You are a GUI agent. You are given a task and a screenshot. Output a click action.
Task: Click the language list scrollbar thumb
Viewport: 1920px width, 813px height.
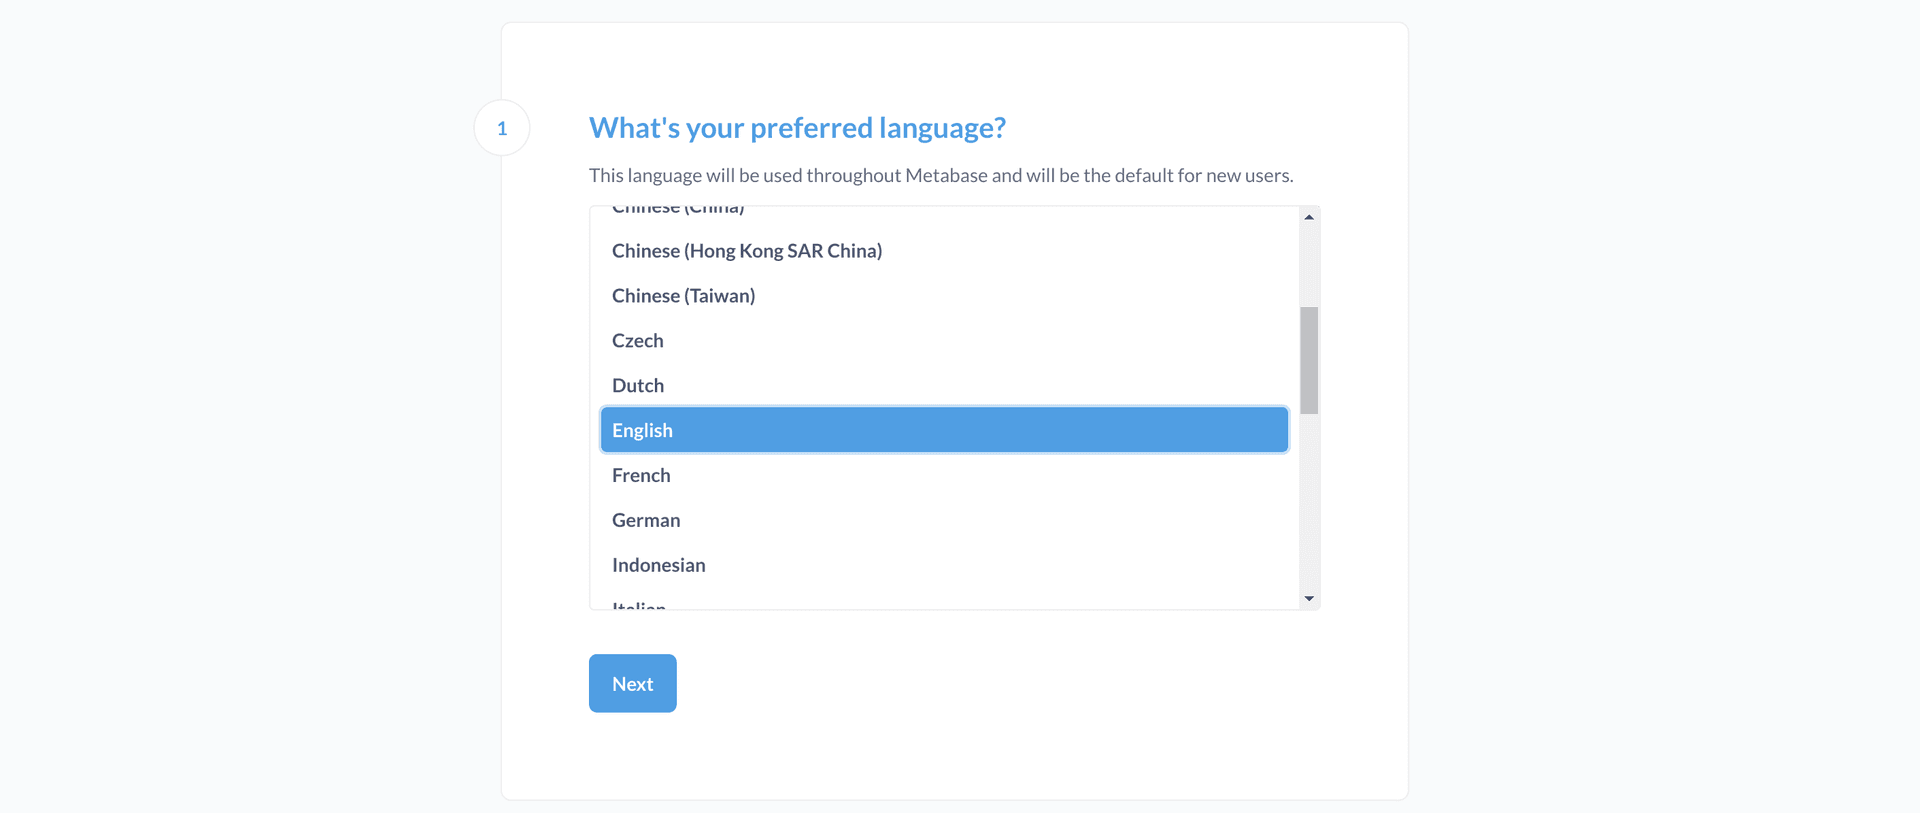[x=1309, y=360]
